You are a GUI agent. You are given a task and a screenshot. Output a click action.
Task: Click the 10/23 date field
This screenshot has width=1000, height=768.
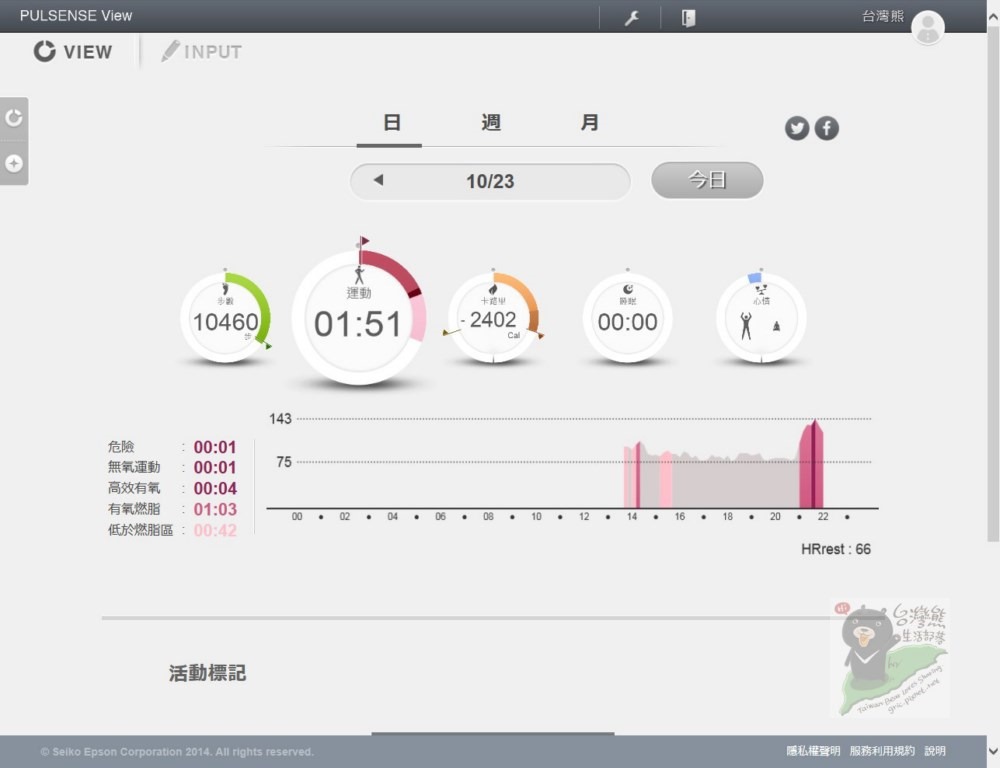(x=490, y=181)
